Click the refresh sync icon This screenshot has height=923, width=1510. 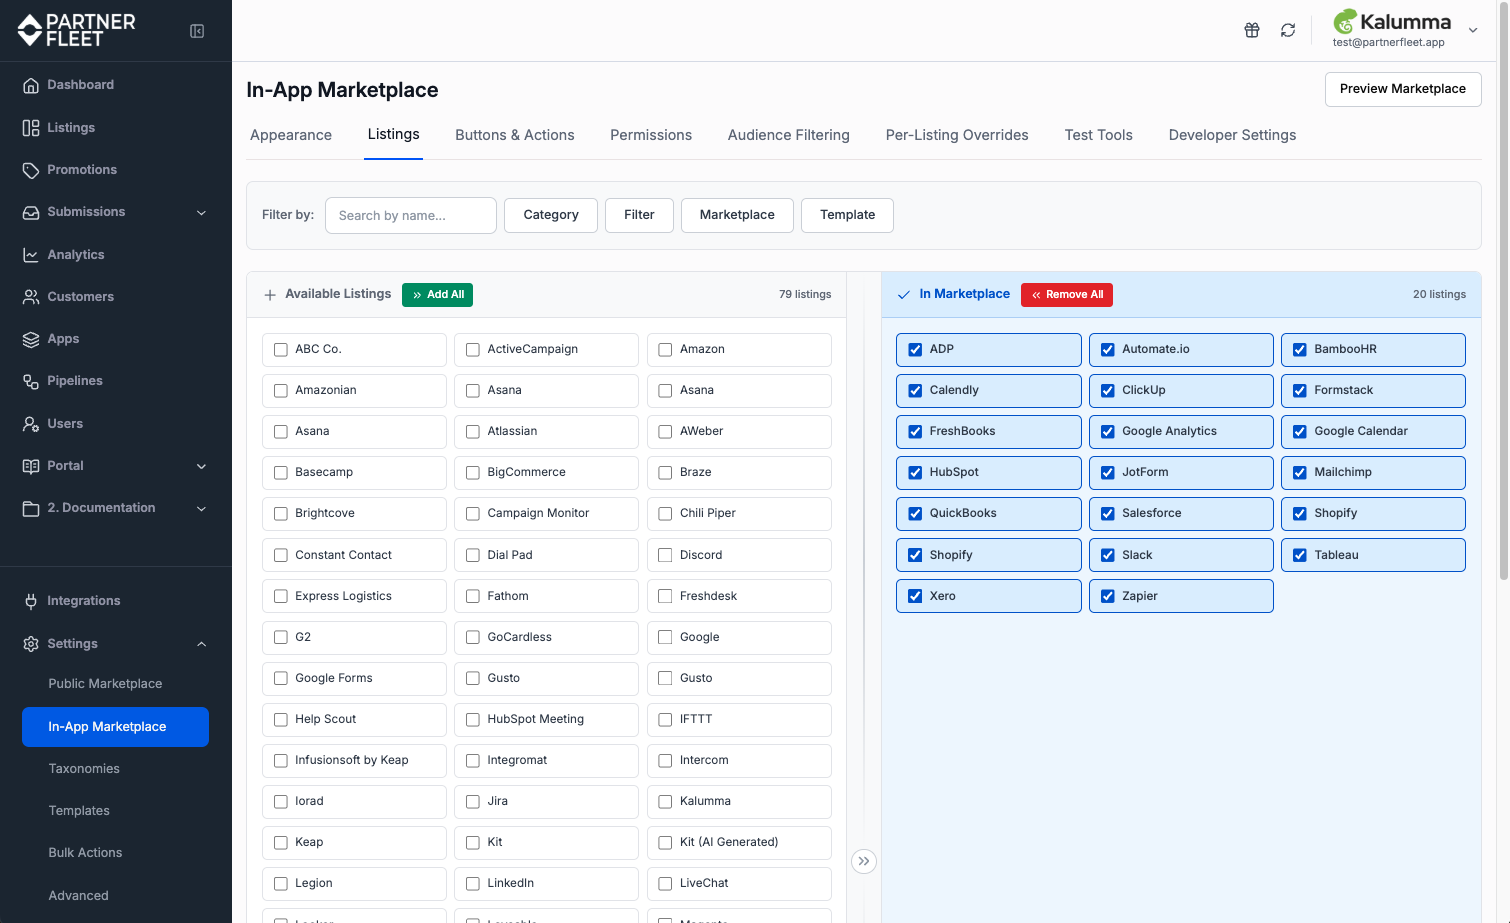click(x=1288, y=30)
